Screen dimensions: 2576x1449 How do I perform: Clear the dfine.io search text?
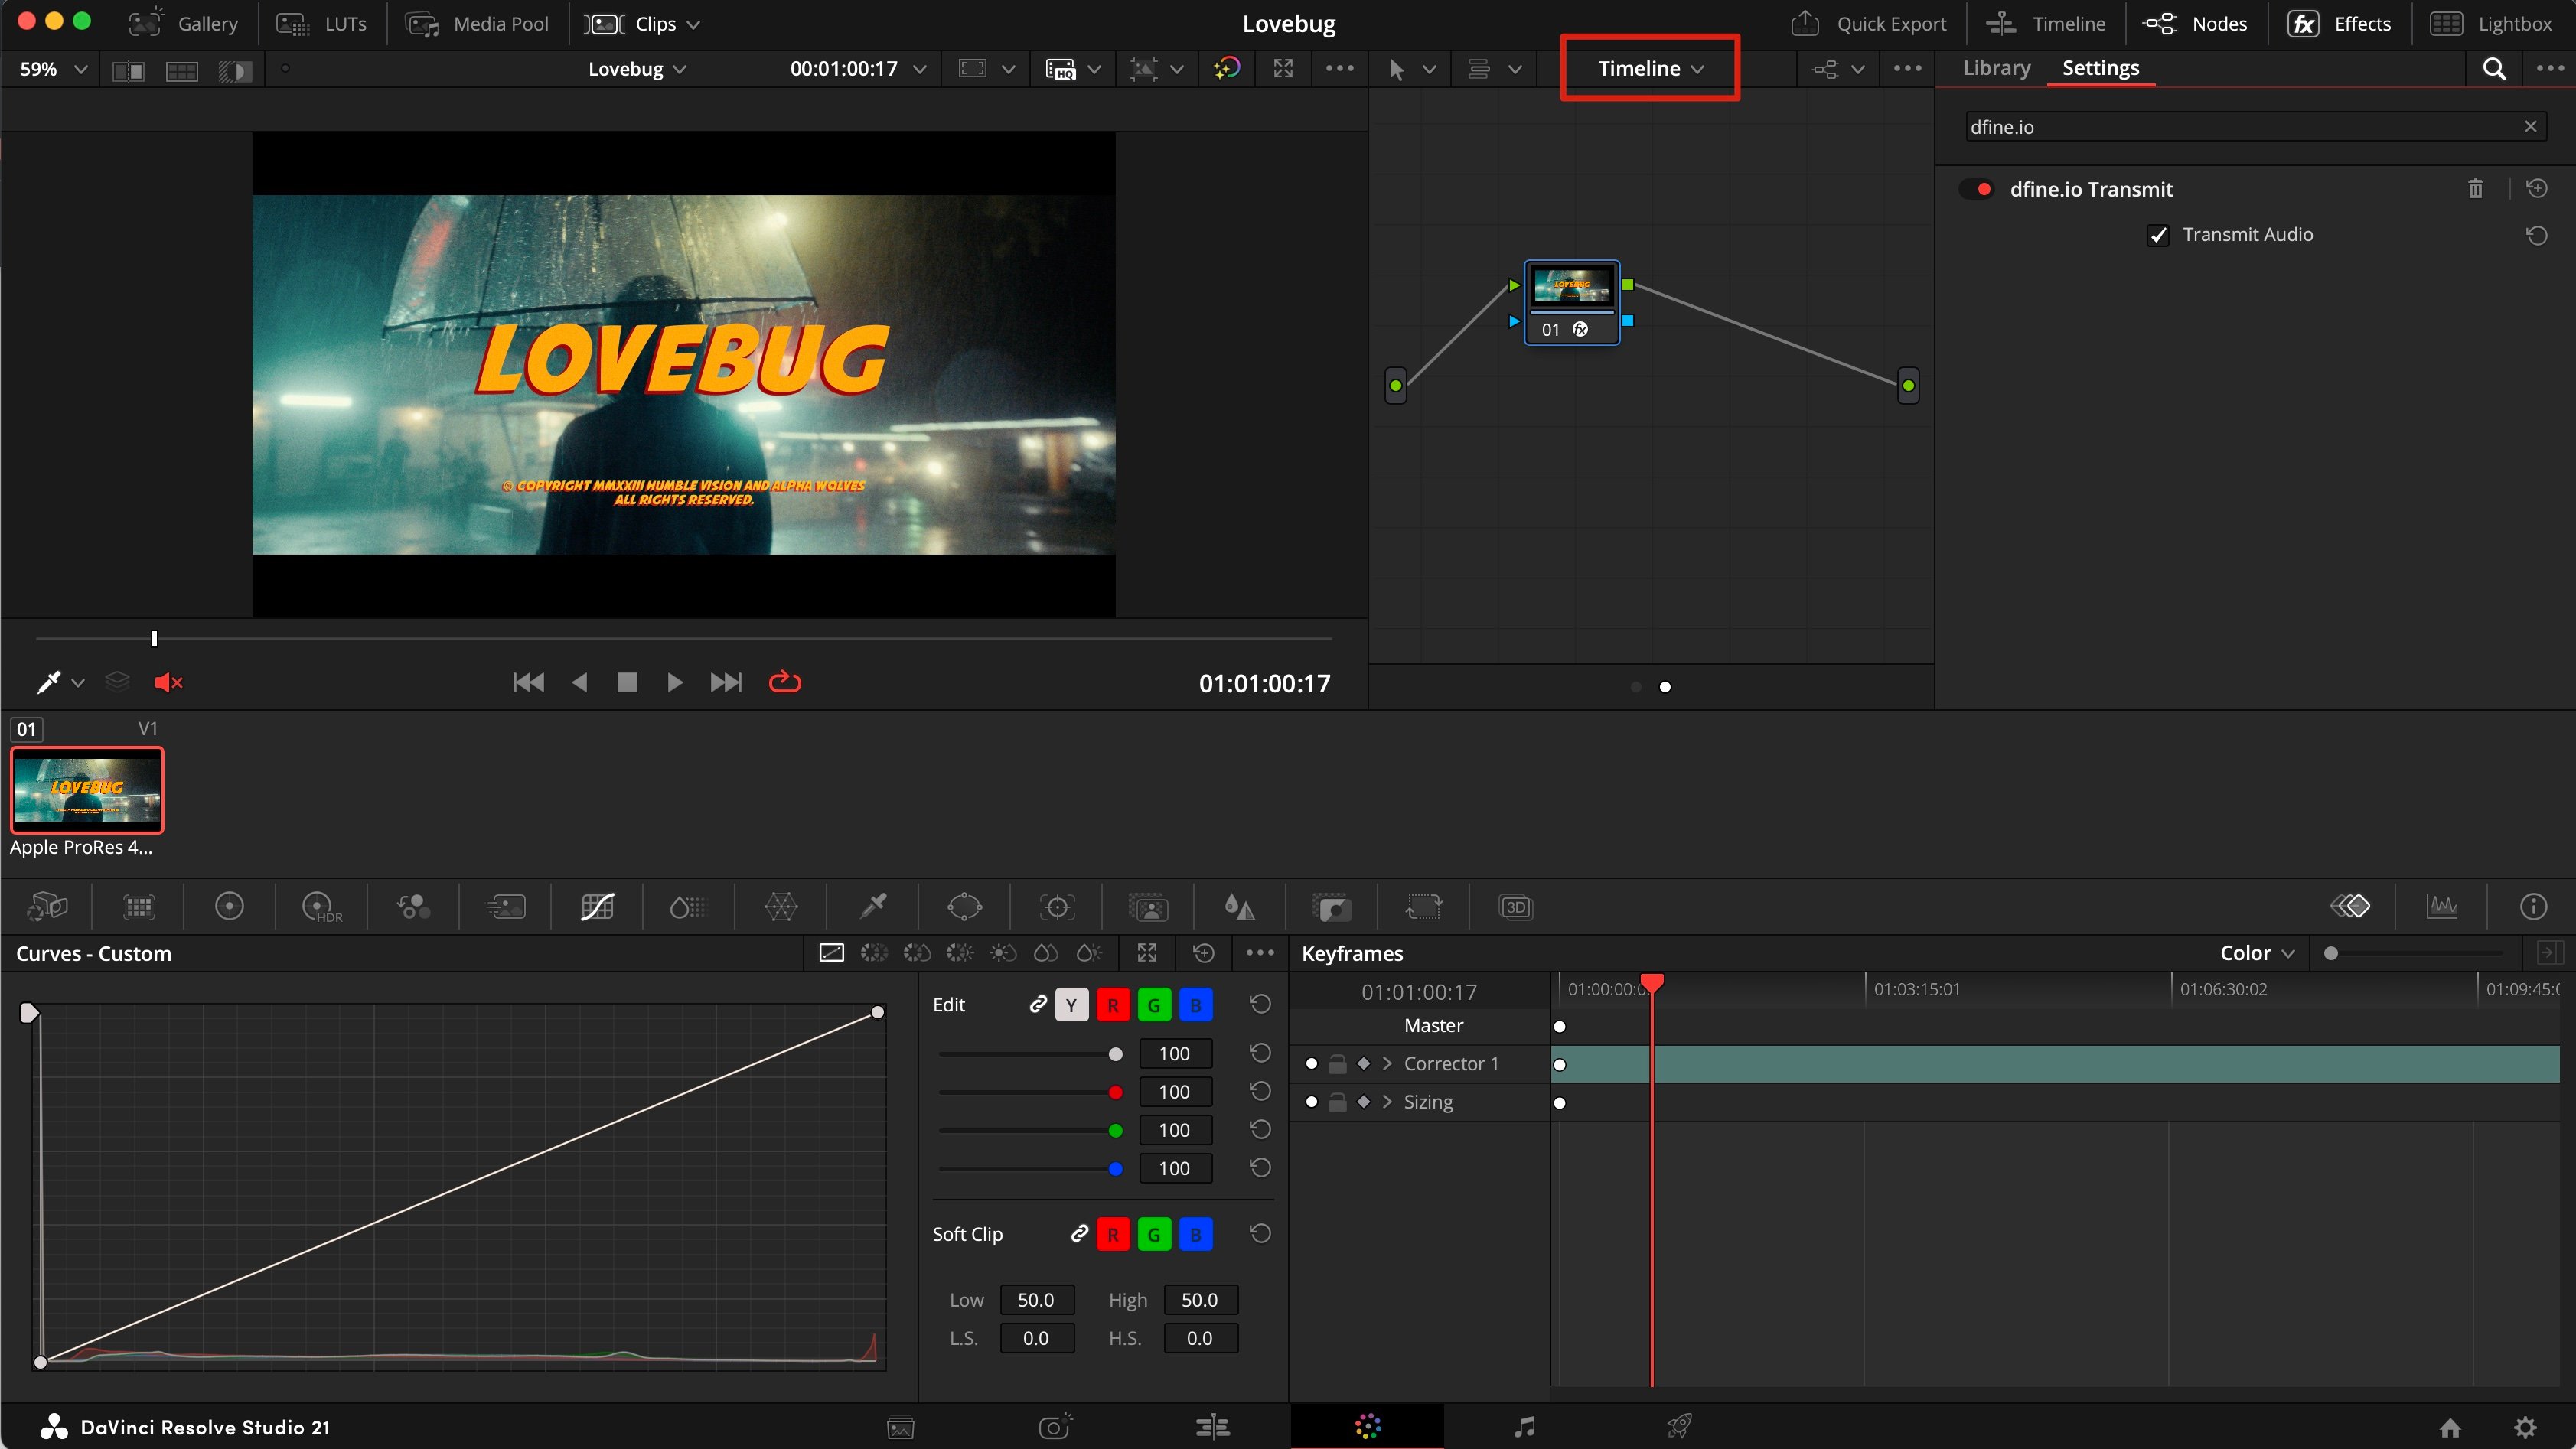[x=2530, y=127]
